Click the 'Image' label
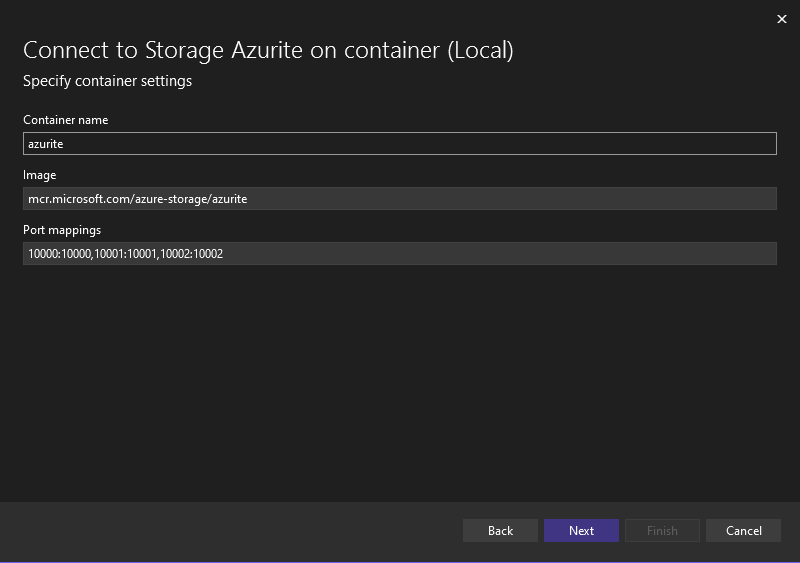This screenshot has width=800, height=563. [x=40, y=175]
